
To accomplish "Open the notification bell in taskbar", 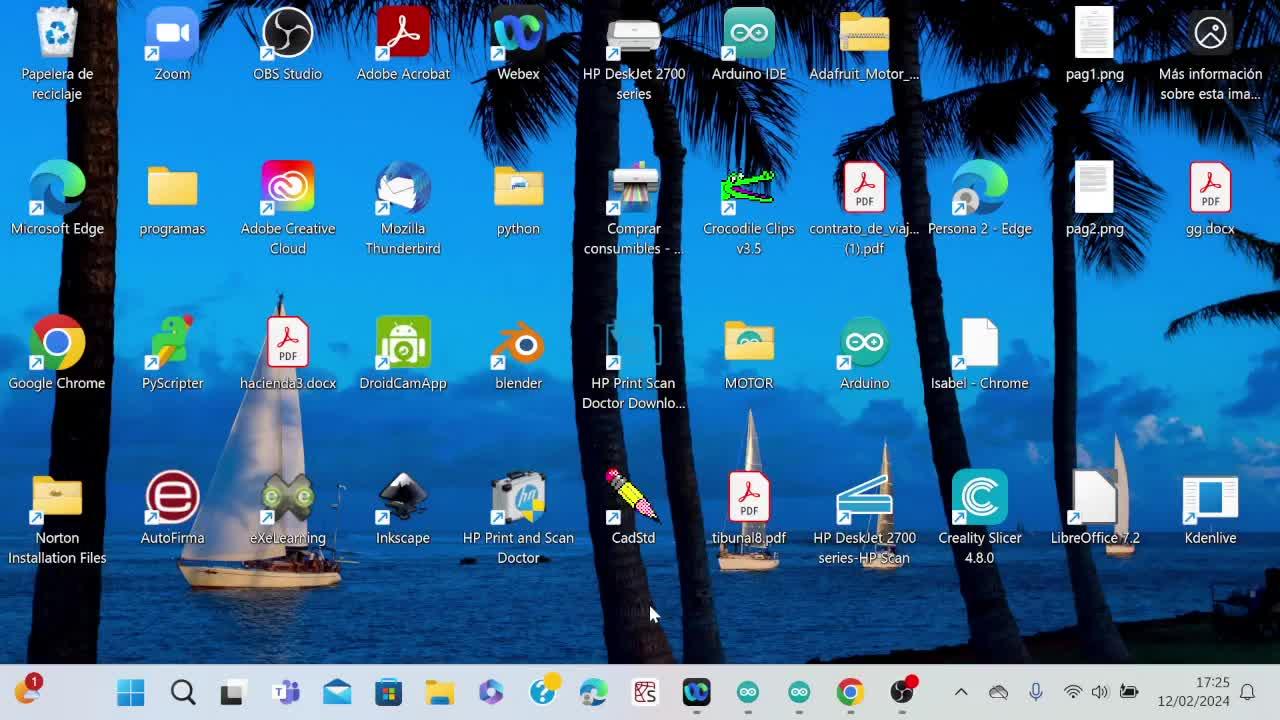I will click(1247, 692).
